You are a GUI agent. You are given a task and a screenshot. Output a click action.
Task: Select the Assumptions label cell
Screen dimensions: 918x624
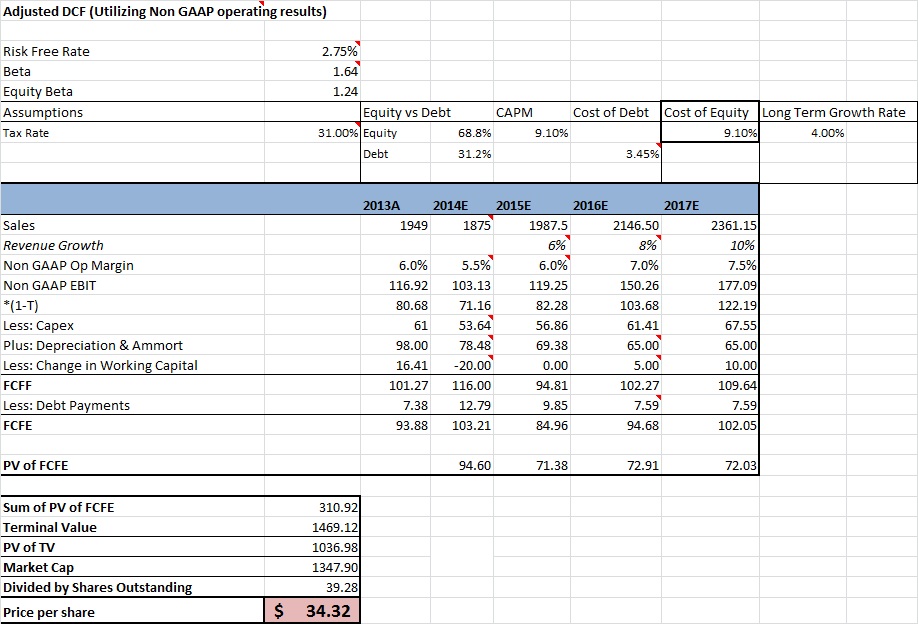(x=132, y=112)
